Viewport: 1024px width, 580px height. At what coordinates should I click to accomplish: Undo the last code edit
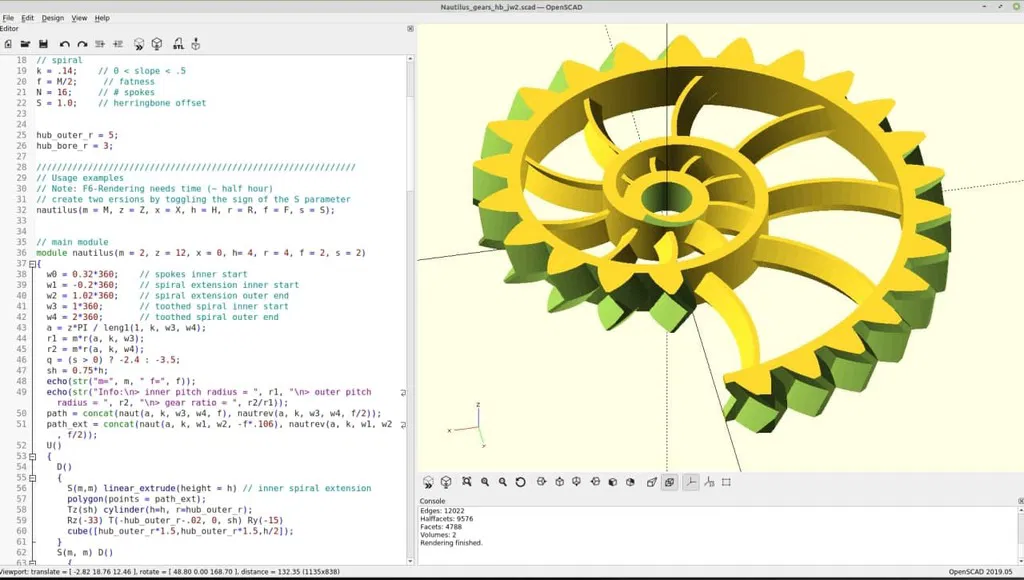(64, 43)
